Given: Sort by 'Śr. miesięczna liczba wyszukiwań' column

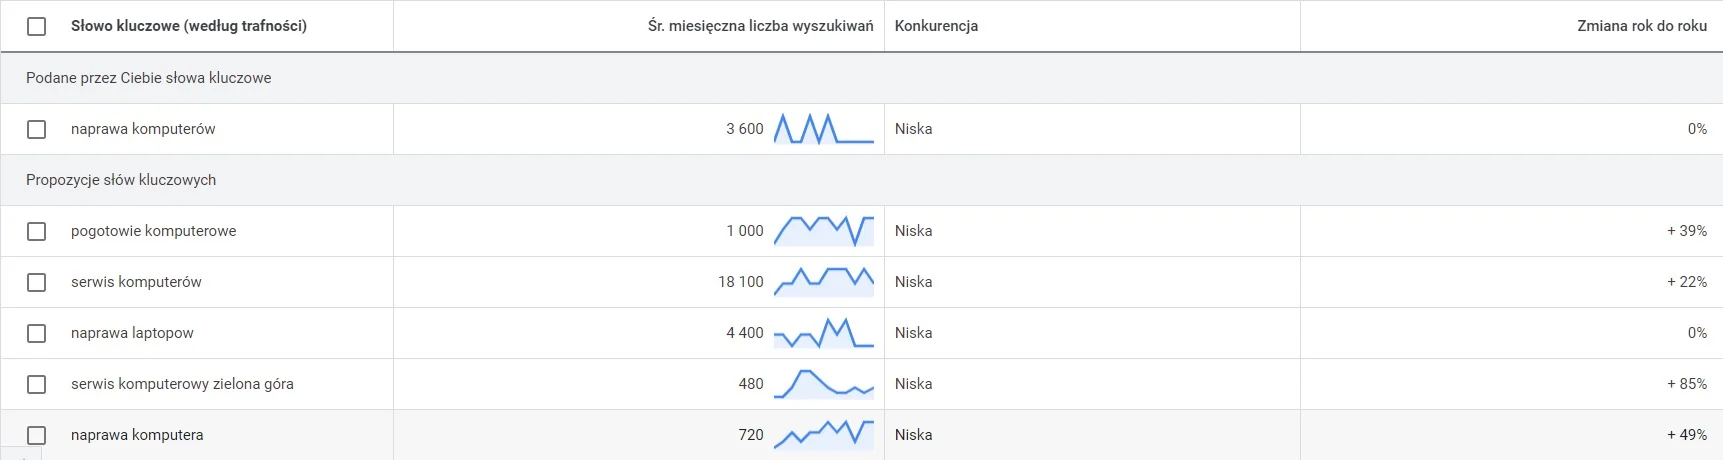Looking at the screenshot, I should [760, 26].
